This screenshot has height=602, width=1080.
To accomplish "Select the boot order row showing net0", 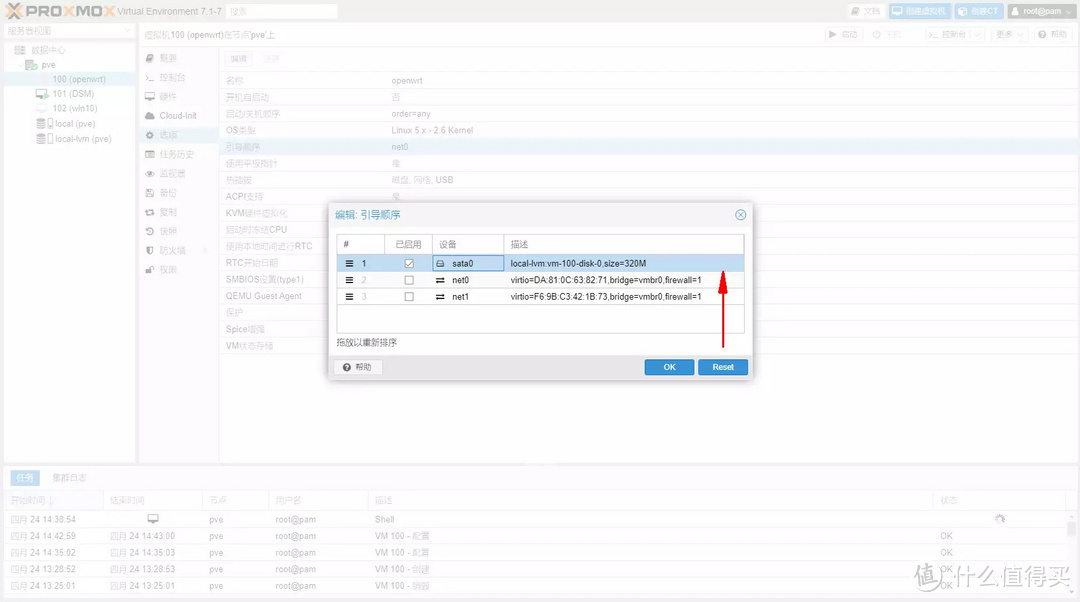I will 649,147.
